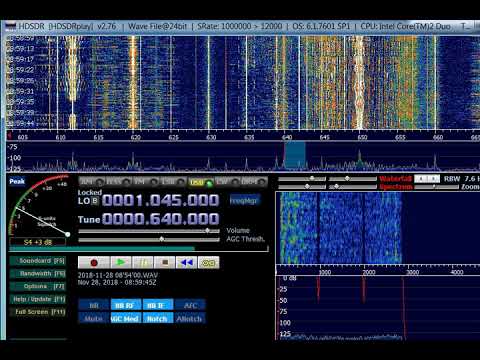Select LSB demodulation mode

[173, 182]
